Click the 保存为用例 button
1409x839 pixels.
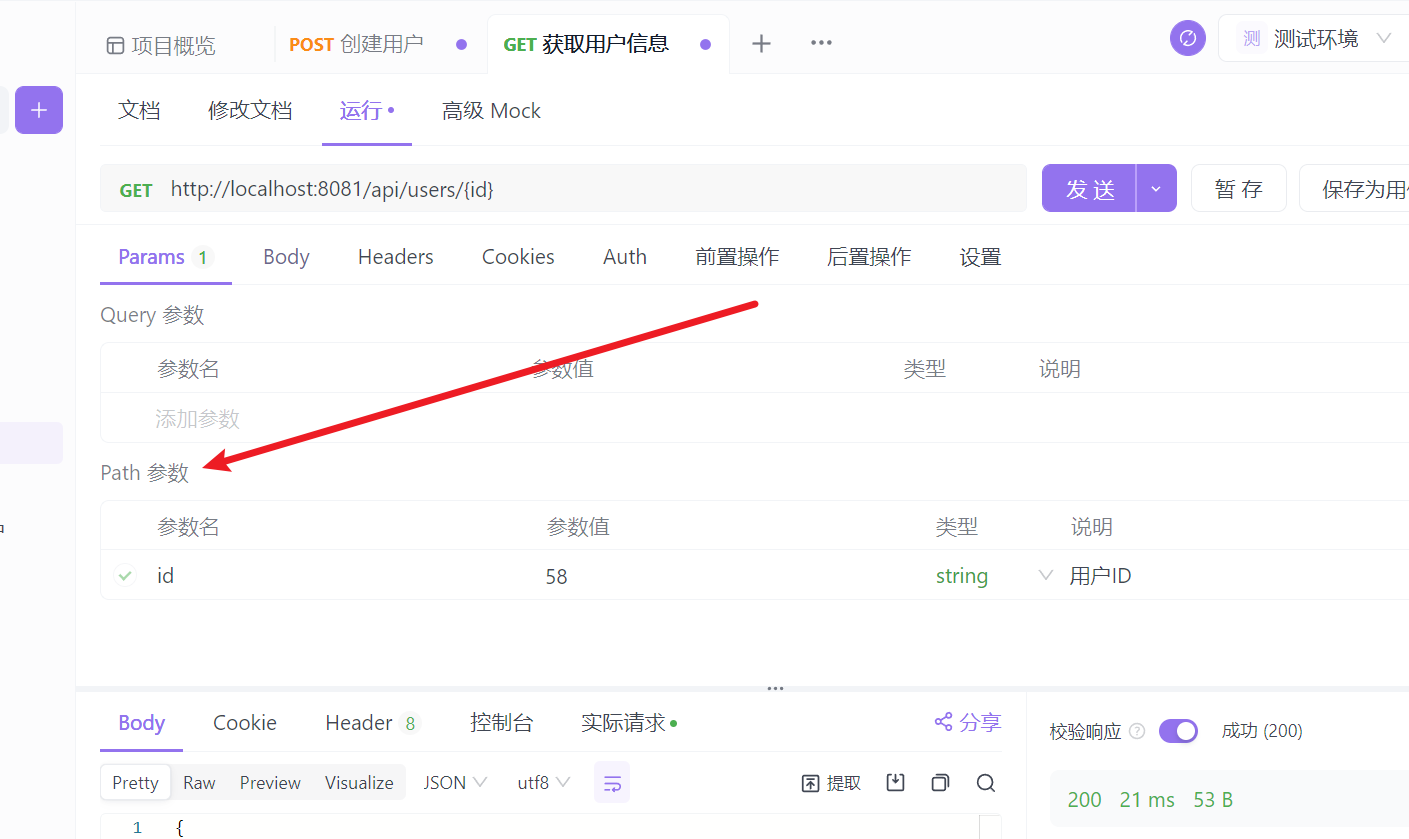click(1354, 188)
